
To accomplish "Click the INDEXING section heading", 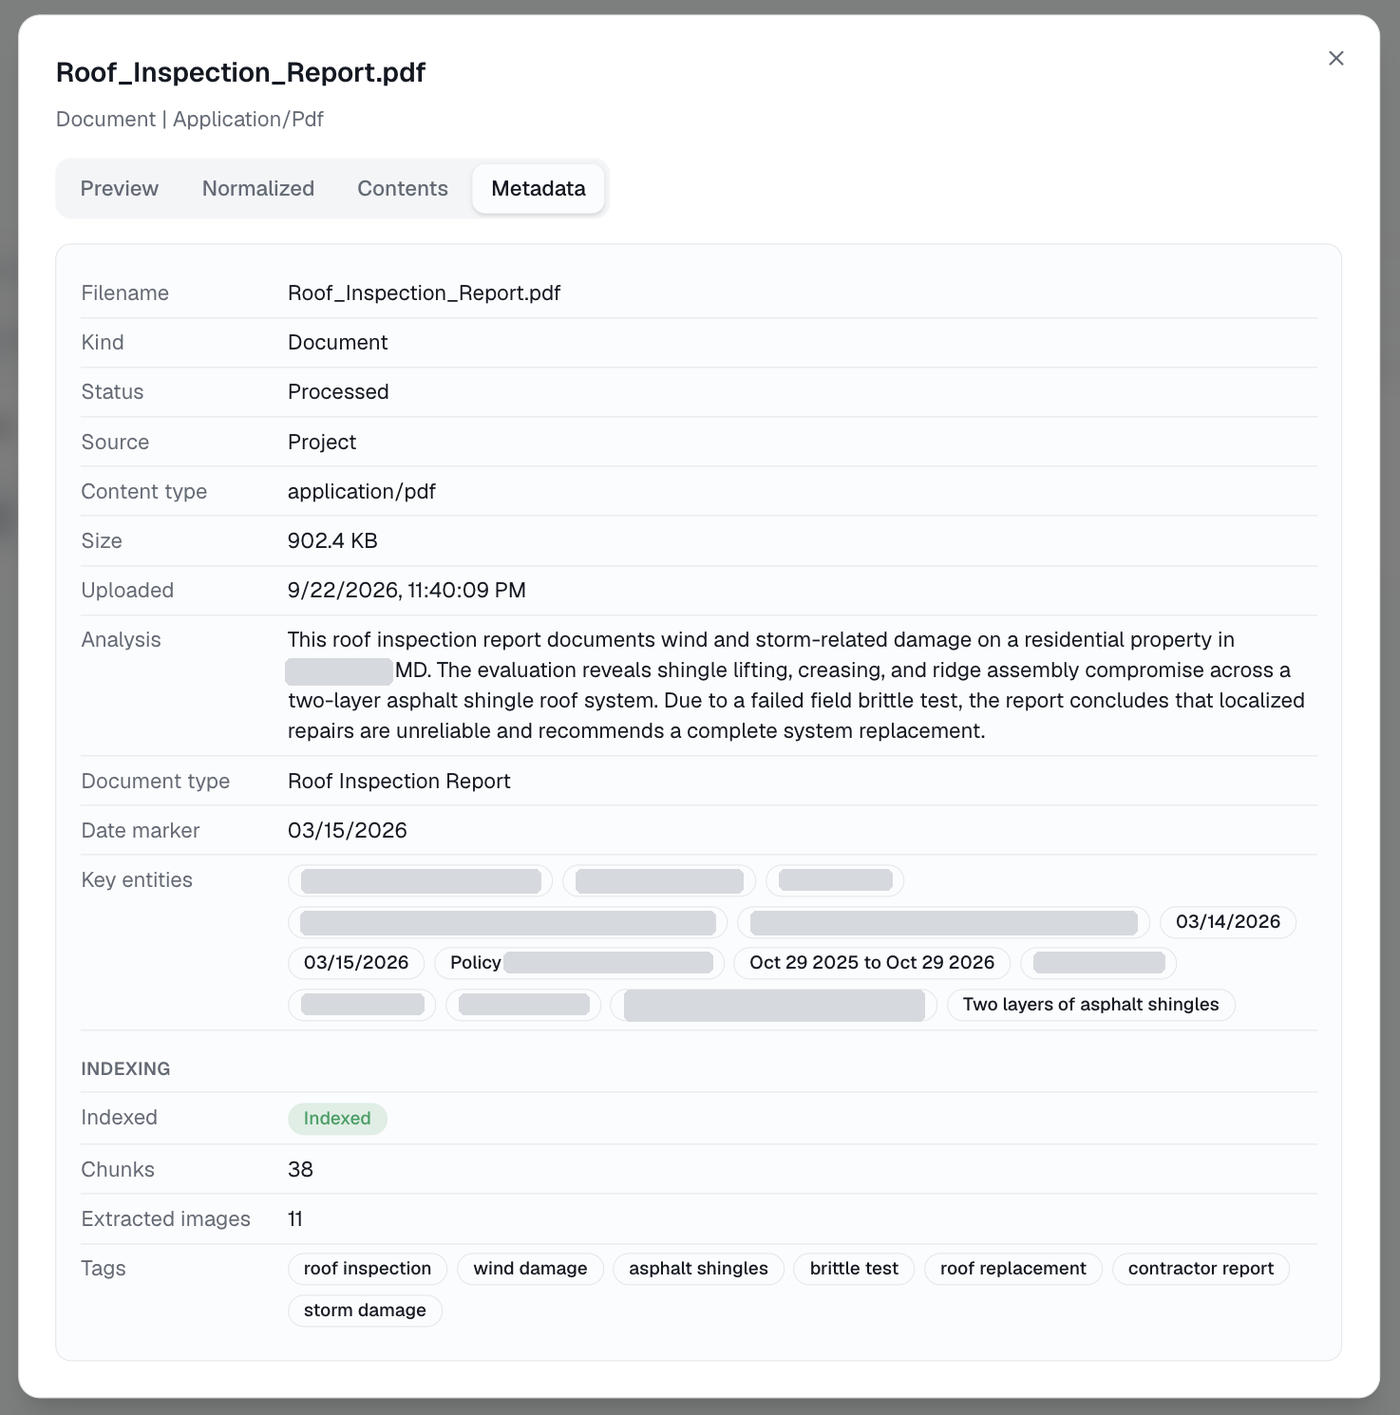I will pyautogui.click(x=126, y=1068).
